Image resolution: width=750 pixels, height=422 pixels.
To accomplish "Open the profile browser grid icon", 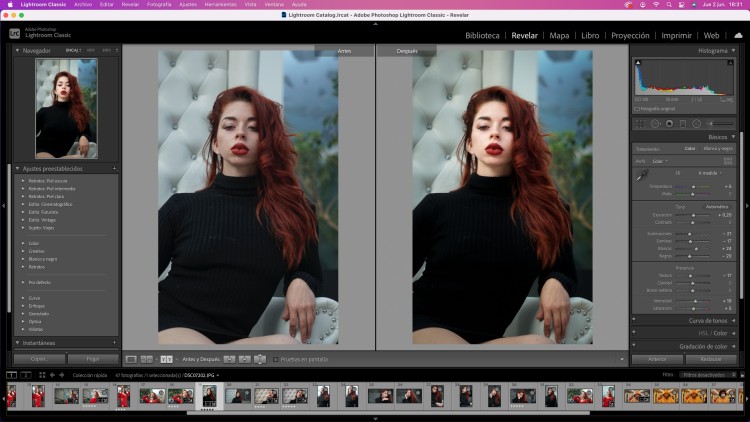I will tap(728, 161).
